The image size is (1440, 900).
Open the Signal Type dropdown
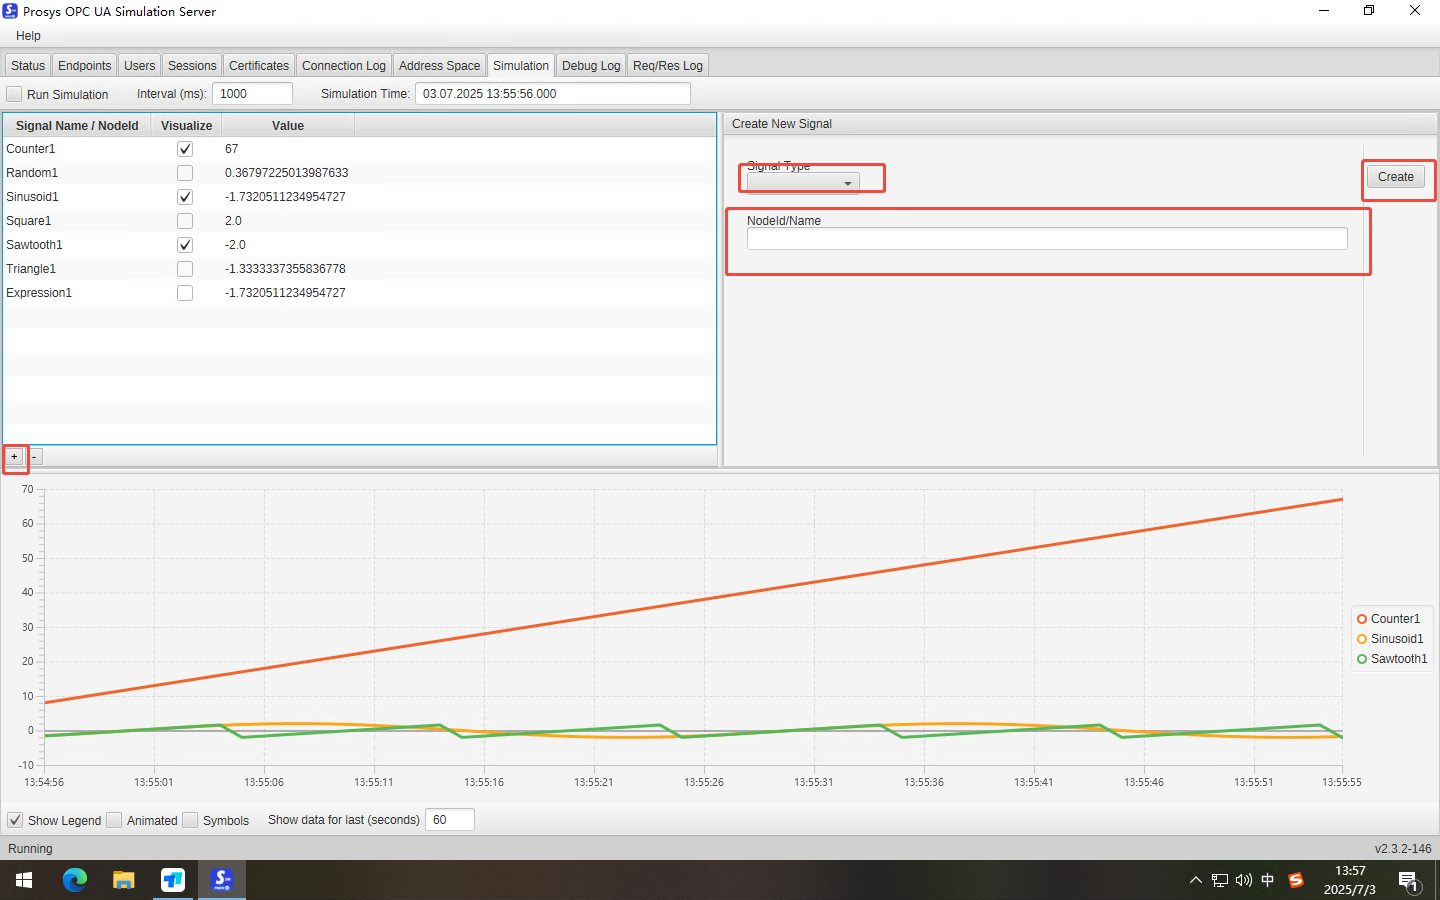(x=847, y=182)
